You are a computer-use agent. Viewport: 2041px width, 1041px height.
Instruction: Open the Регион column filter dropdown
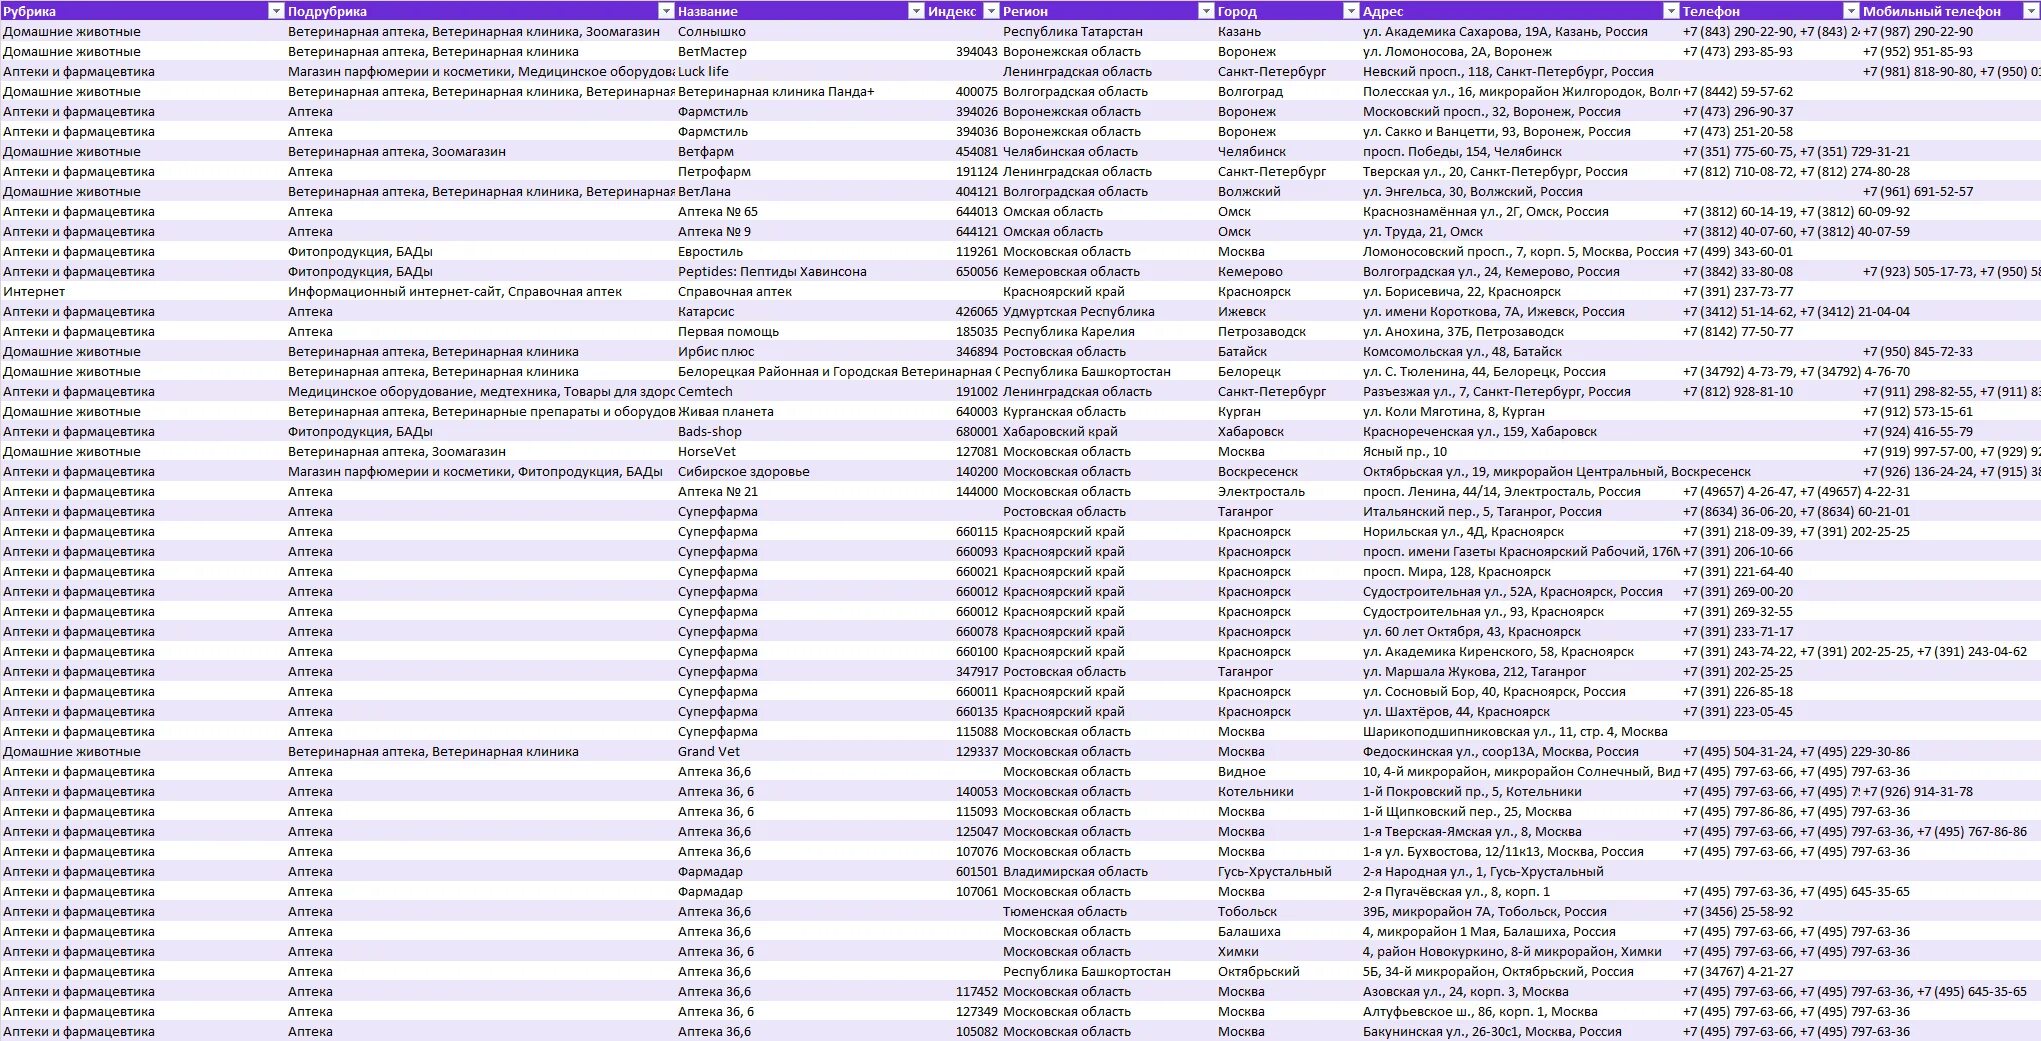(1206, 11)
